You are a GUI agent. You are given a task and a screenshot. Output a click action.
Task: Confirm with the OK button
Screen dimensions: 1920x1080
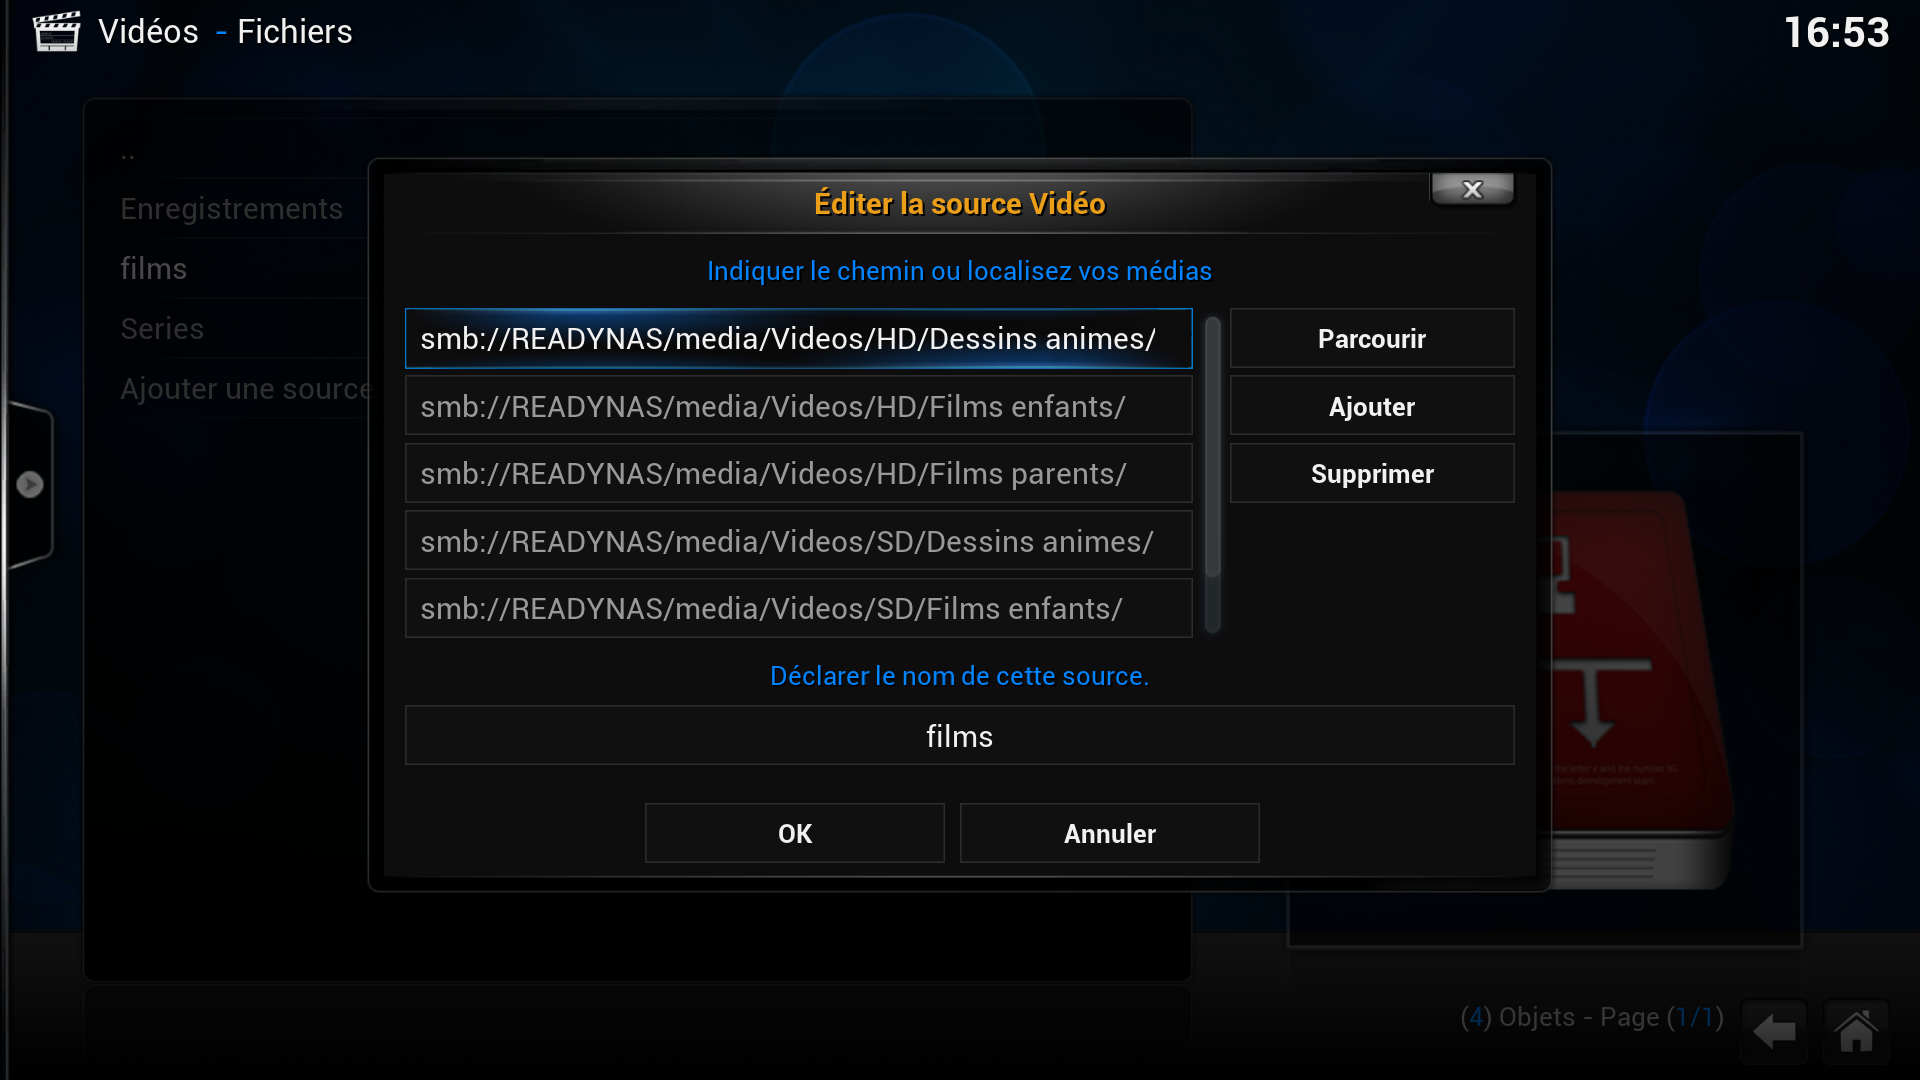(x=795, y=833)
